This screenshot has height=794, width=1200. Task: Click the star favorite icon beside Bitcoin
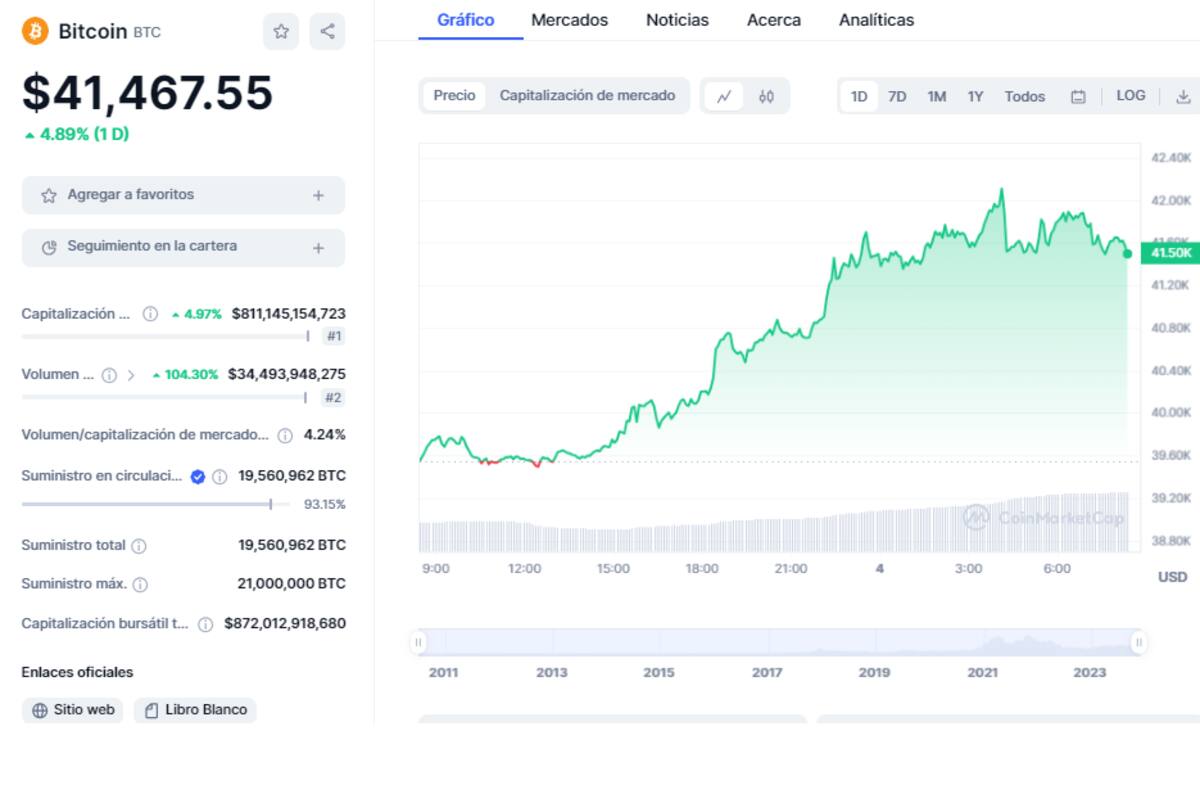tap(281, 32)
